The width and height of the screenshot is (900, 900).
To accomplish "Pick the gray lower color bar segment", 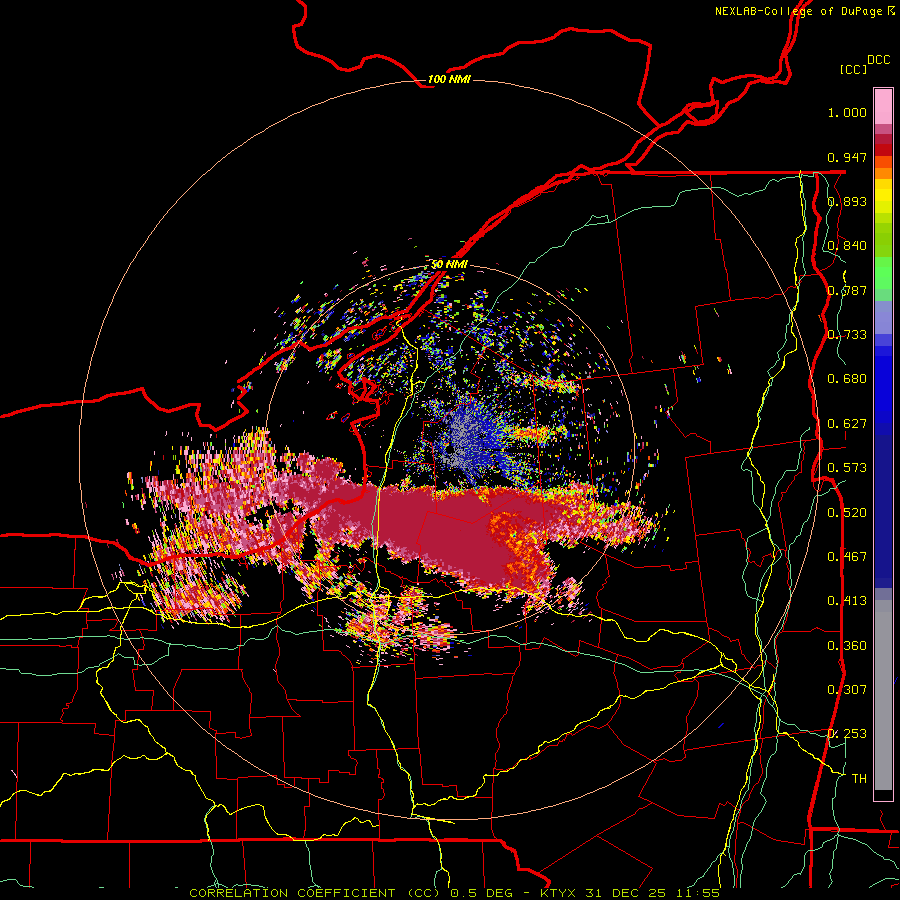I will 883,695.
